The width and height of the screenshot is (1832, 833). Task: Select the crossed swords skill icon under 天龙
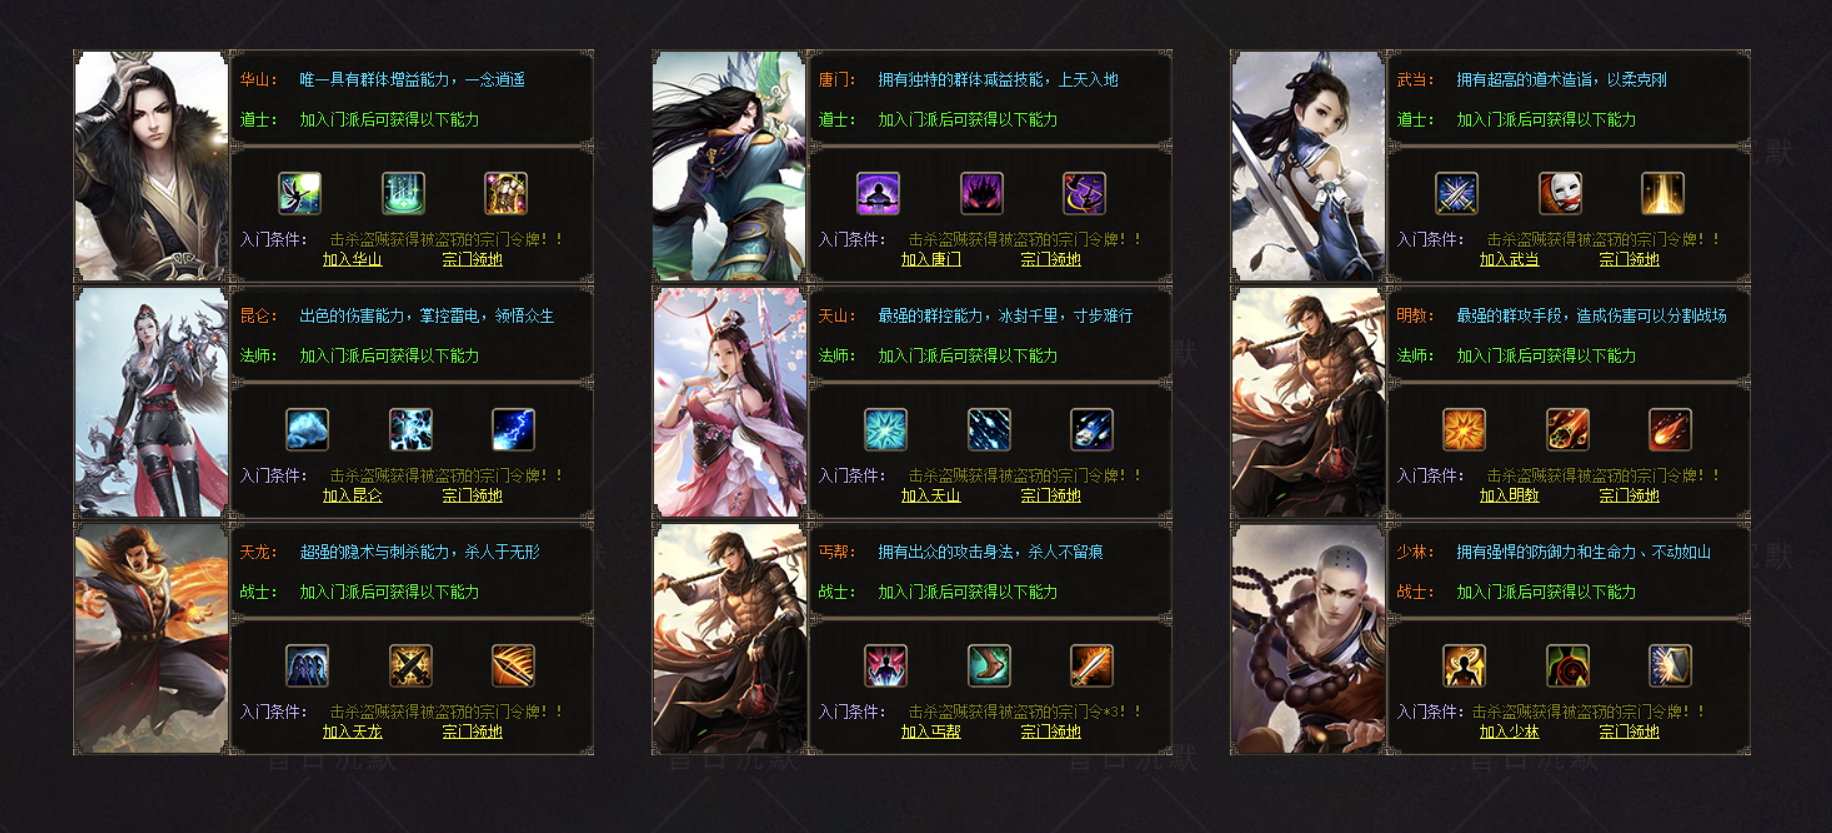pos(410,665)
